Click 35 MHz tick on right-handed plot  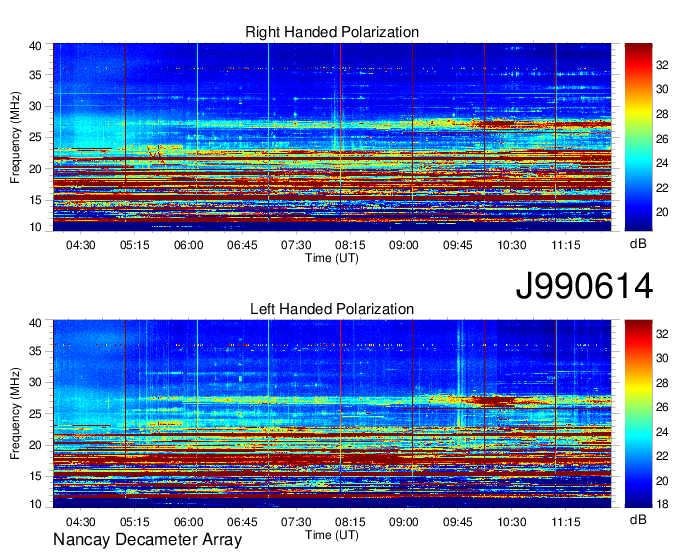[x=36, y=75]
